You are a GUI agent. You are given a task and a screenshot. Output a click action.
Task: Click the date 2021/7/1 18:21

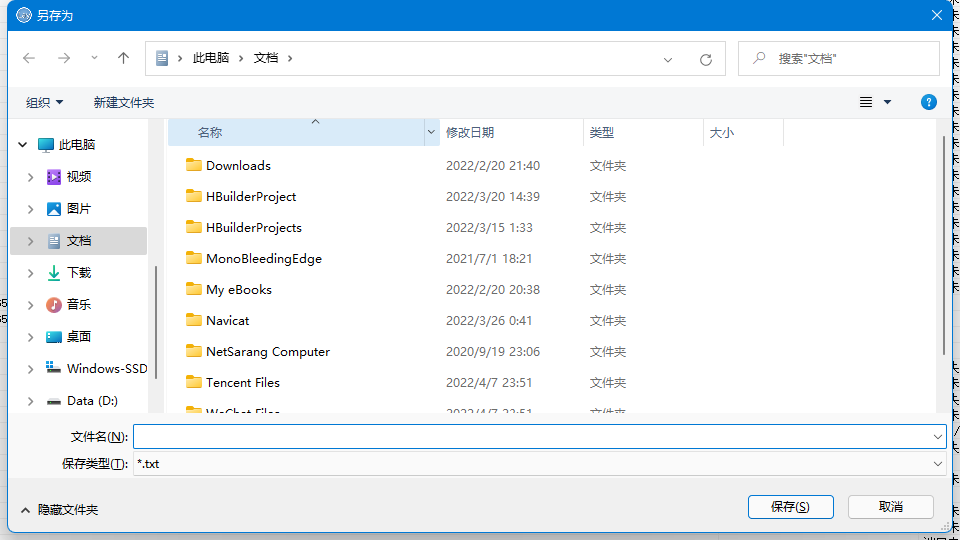click(489, 259)
